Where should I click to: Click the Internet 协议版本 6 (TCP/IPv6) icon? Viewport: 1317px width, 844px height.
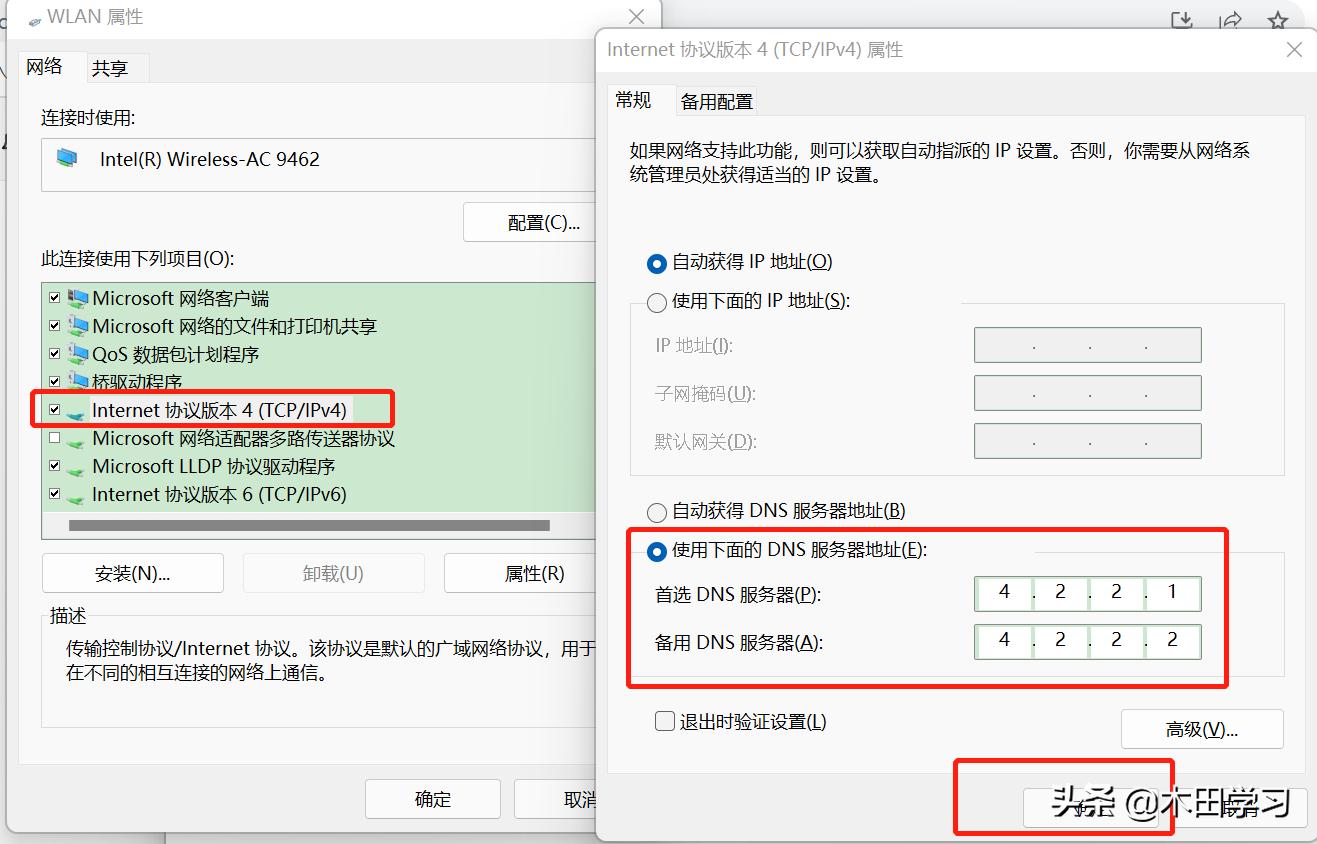pyautogui.click(x=79, y=494)
